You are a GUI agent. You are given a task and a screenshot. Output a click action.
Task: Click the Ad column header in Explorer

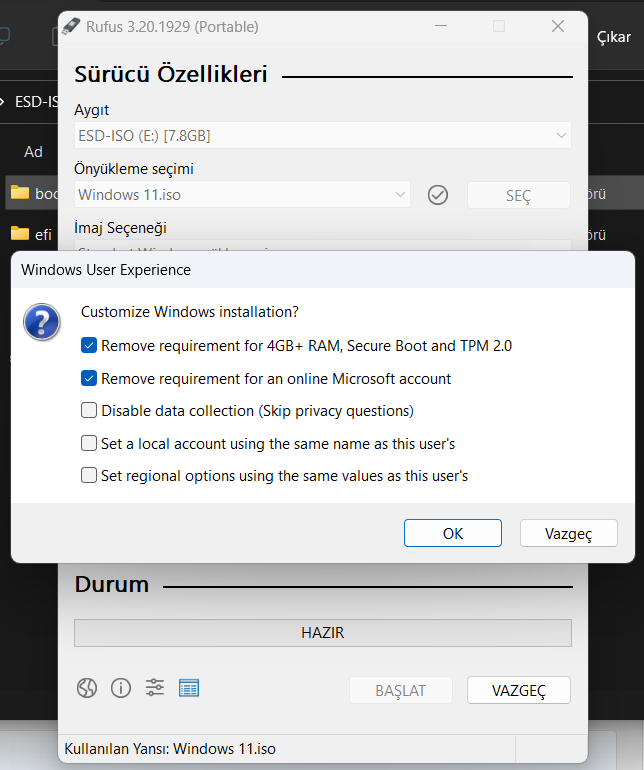point(33,152)
